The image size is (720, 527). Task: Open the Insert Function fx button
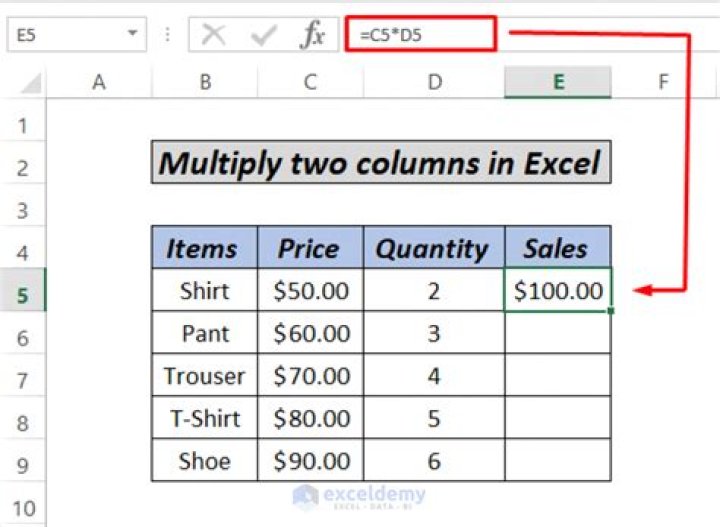click(x=312, y=34)
